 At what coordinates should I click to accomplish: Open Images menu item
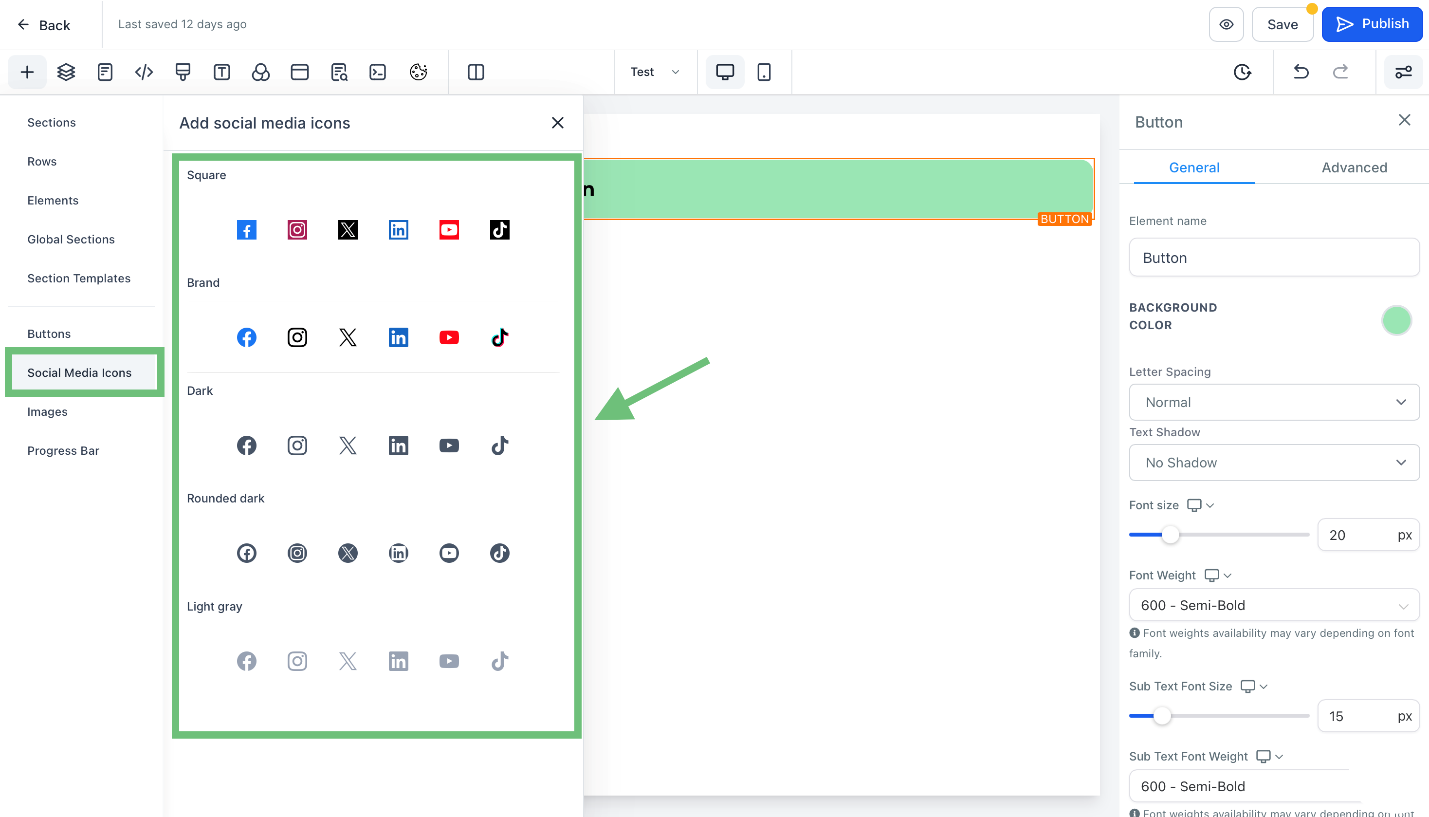[48, 412]
